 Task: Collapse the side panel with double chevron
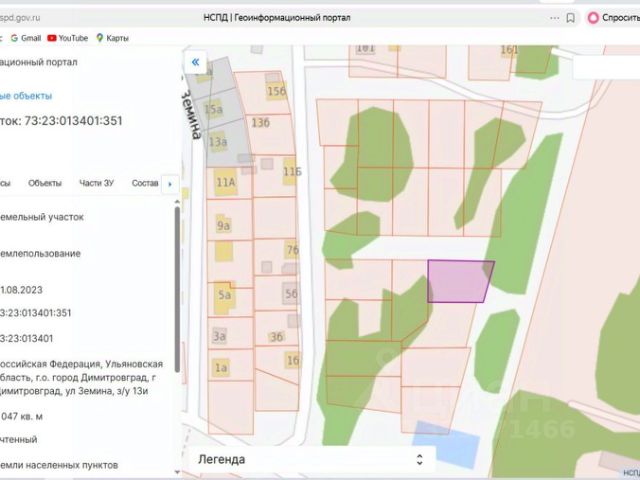[x=195, y=62]
